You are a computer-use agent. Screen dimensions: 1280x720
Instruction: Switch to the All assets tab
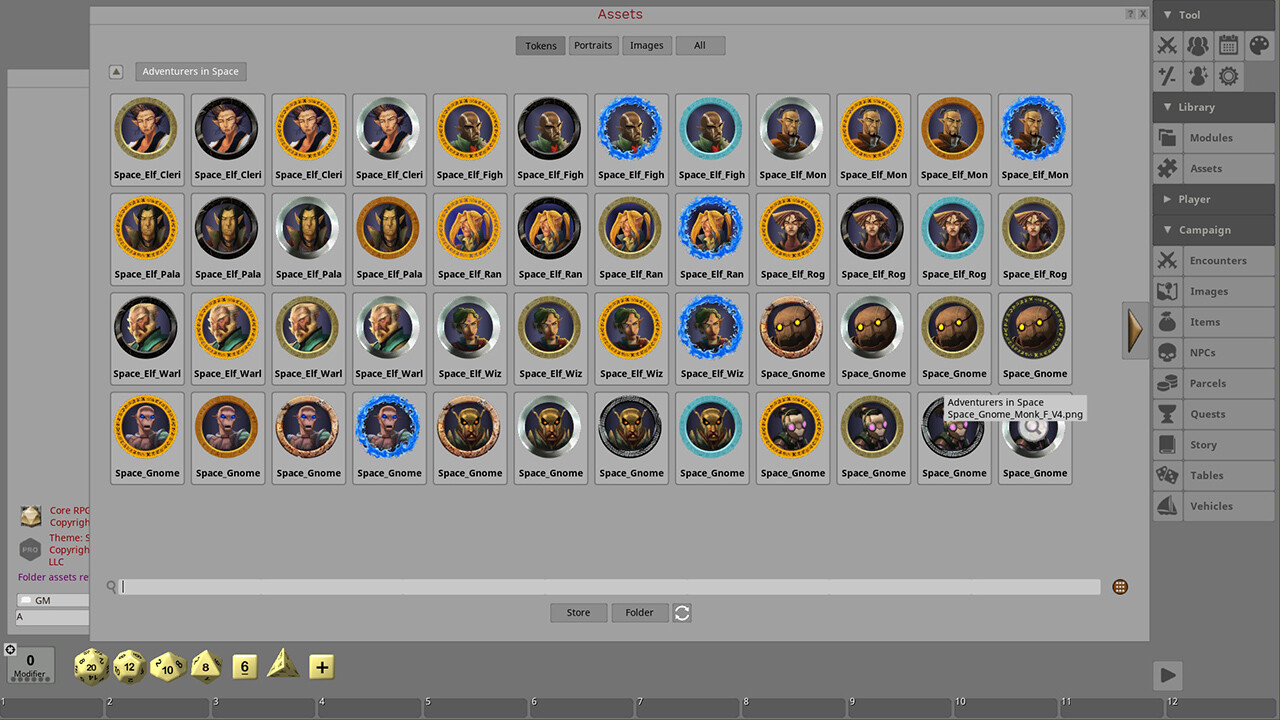[x=700, y=45]
